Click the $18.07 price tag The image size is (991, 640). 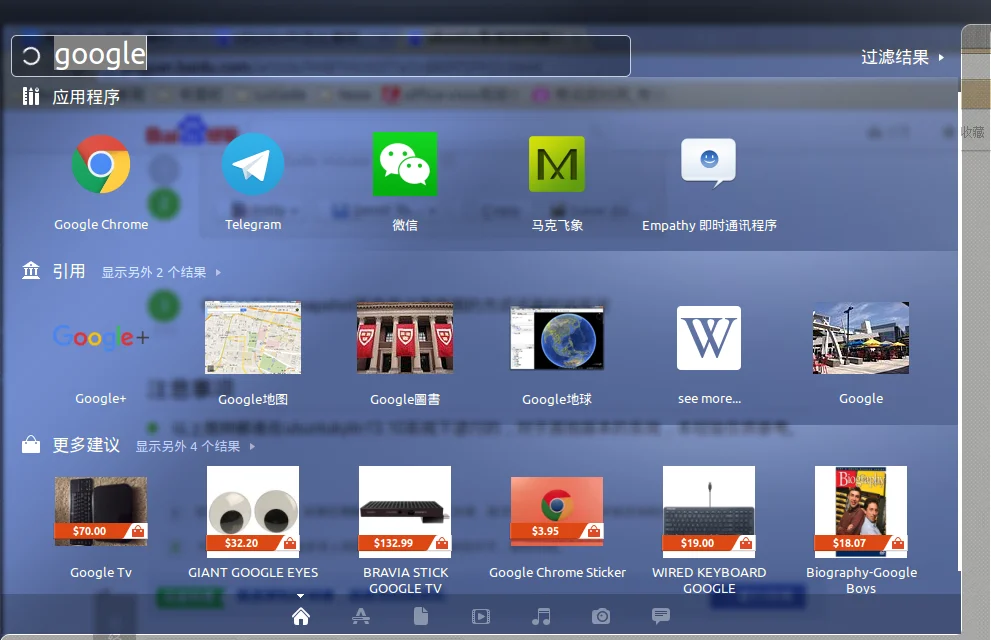tap(849, 543)
